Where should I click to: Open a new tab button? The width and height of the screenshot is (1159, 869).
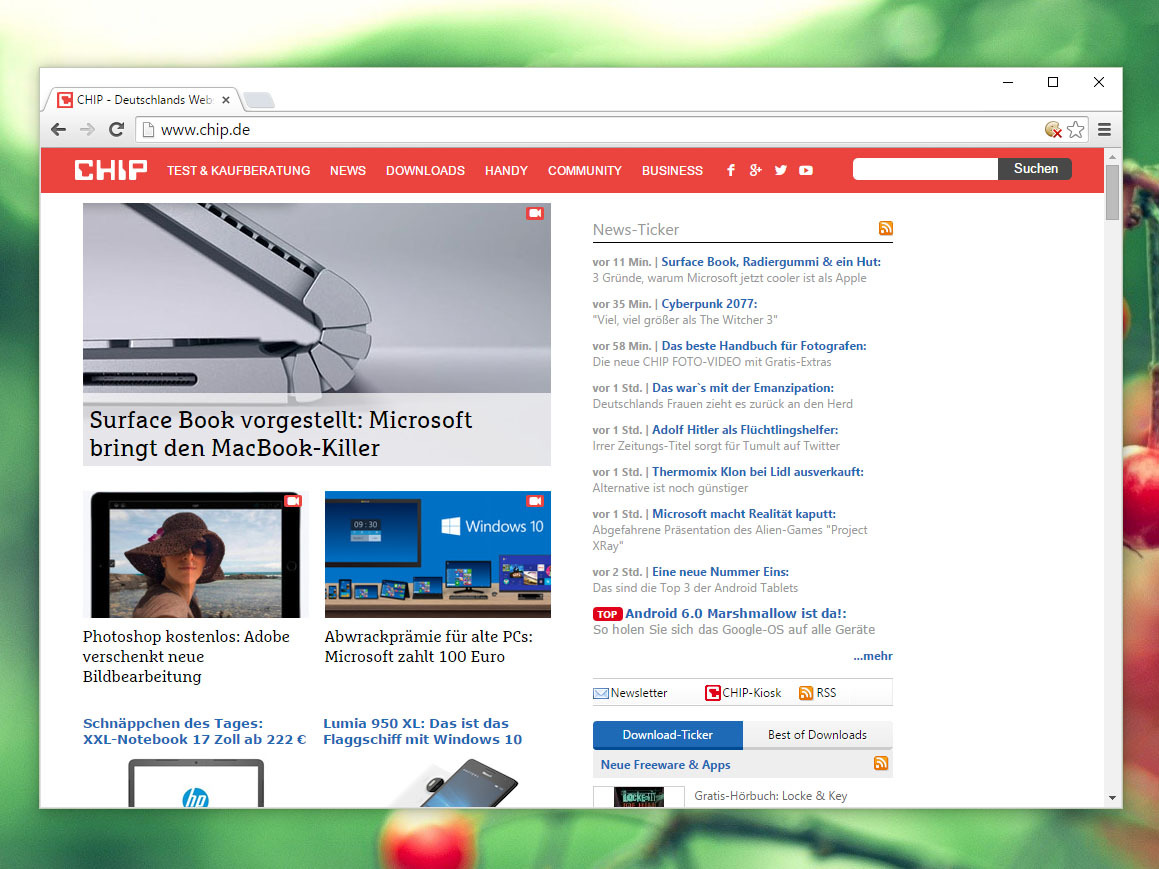259,100
